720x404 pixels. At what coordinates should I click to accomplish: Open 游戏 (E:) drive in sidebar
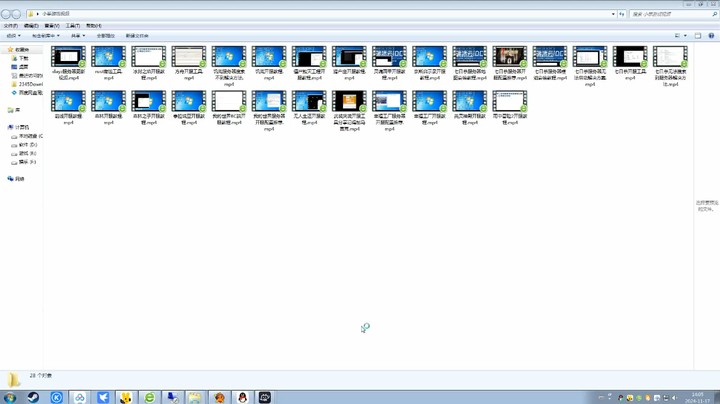(x=24, y=153)
